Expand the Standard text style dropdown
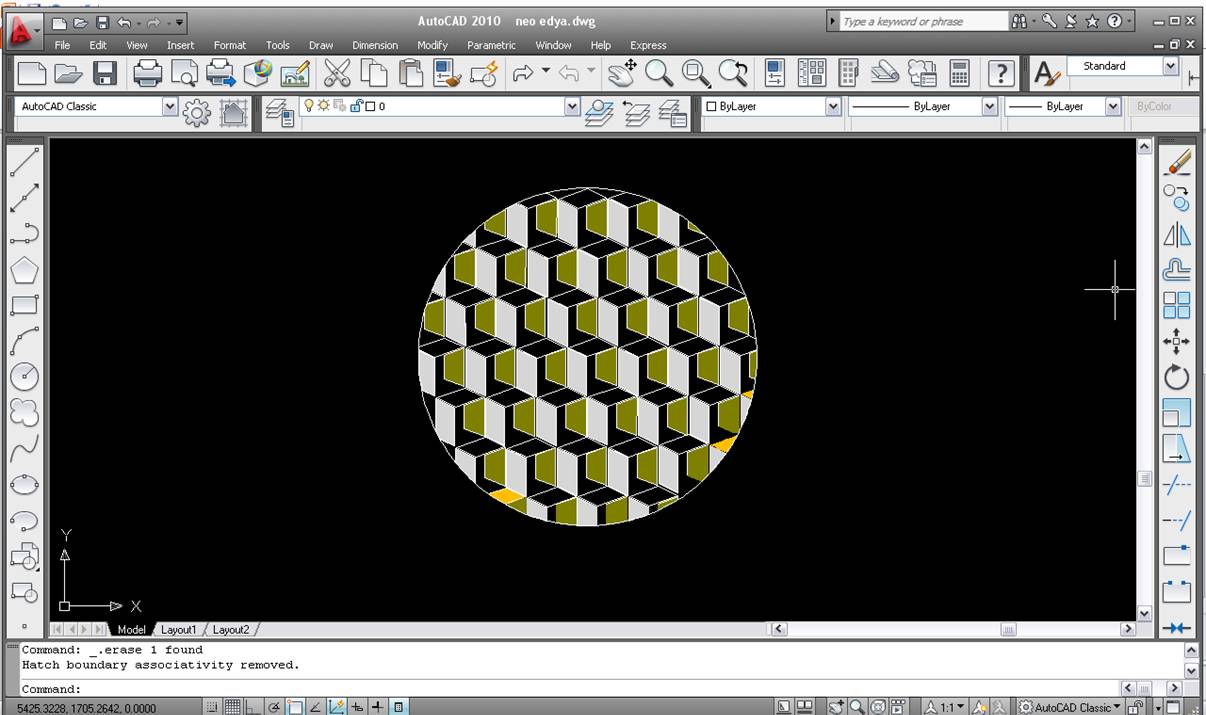The height and width of the screenshot is (715, 1206). pyautogui.click(x=1170, y=66)
